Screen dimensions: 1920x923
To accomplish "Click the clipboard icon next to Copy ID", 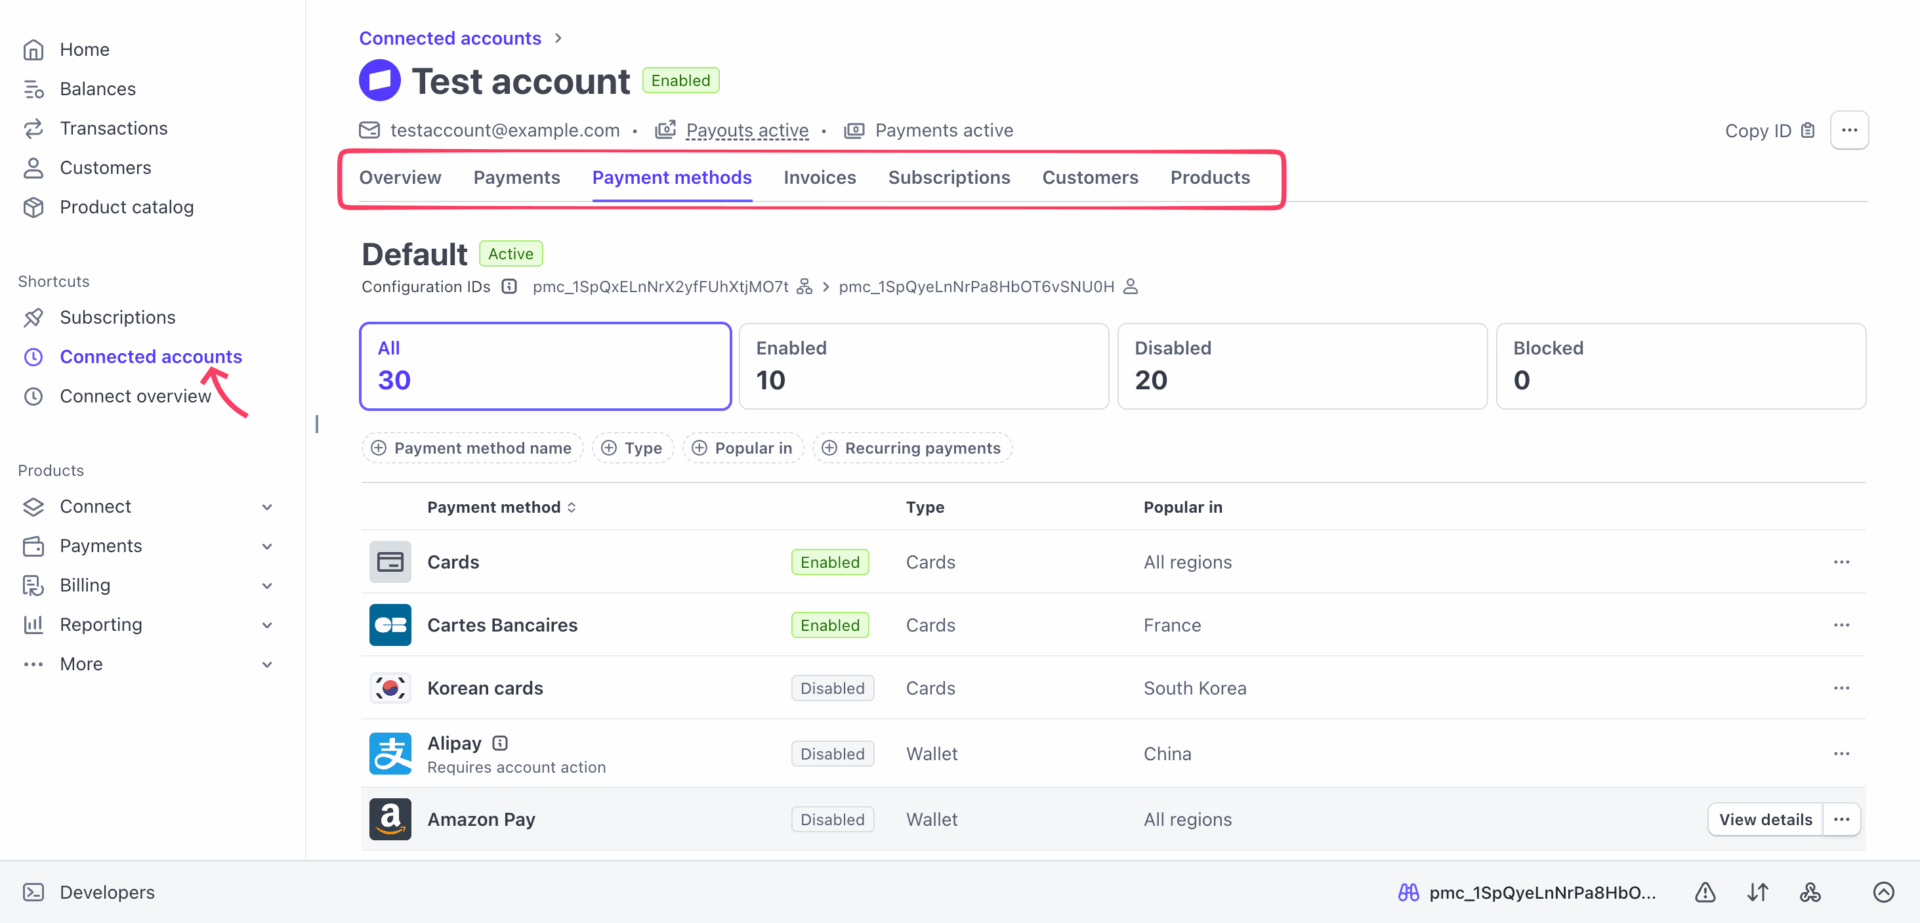I will point(1808,130).
